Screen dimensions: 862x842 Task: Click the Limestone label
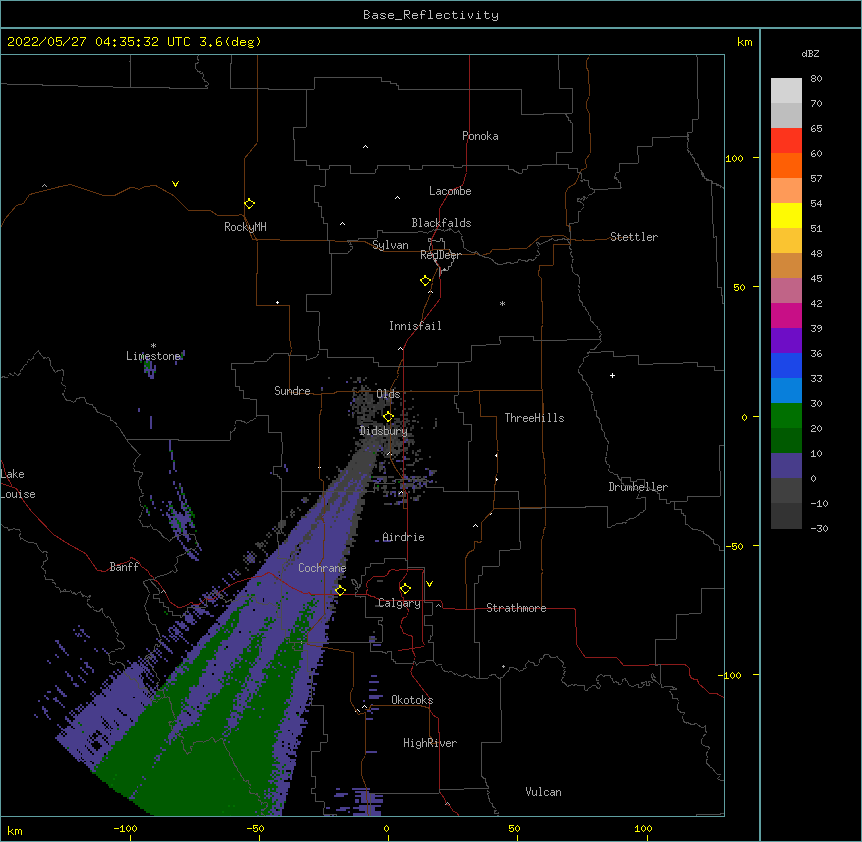tap(153, 356)
